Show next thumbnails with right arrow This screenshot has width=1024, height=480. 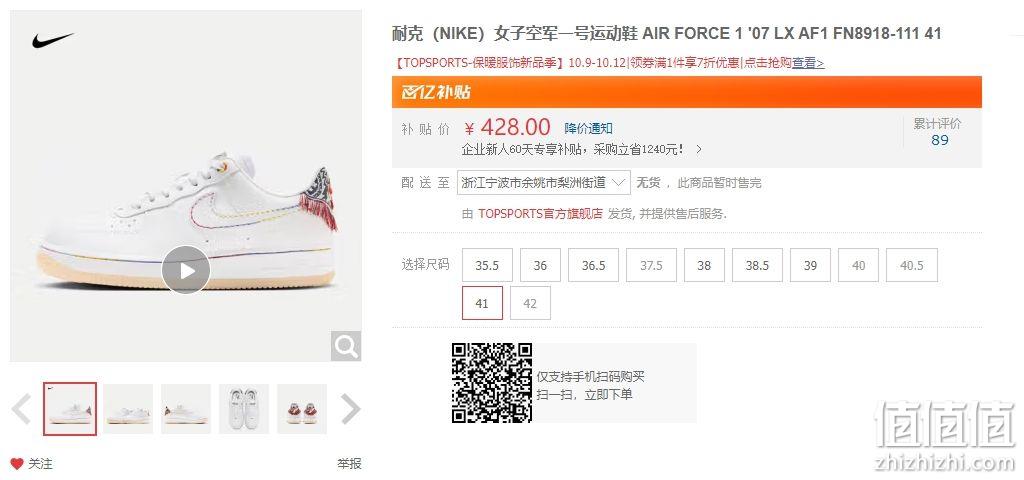351,409
